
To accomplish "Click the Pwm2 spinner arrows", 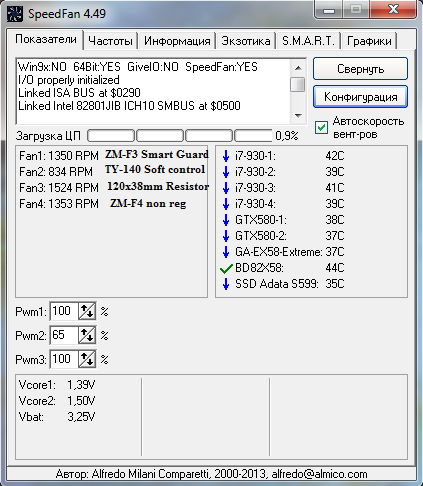I will [x=87, y=335].
